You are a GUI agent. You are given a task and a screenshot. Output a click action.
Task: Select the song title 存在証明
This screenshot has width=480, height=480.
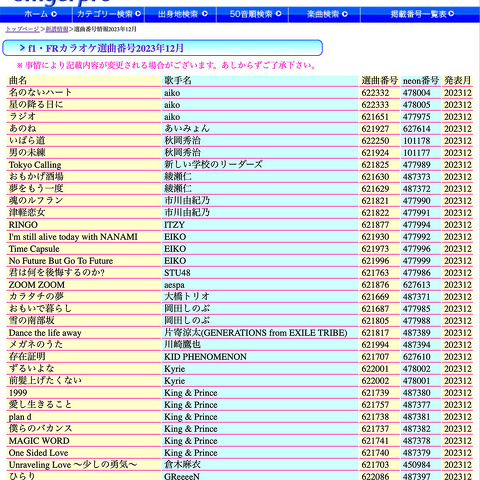pos(27,356)
